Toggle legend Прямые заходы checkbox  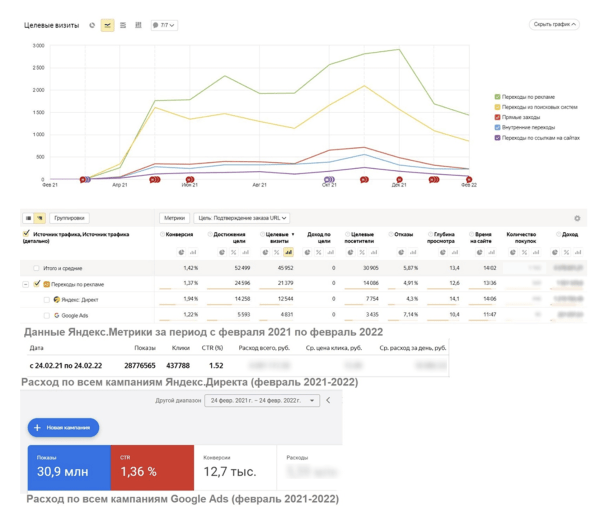tap(497, 117)
